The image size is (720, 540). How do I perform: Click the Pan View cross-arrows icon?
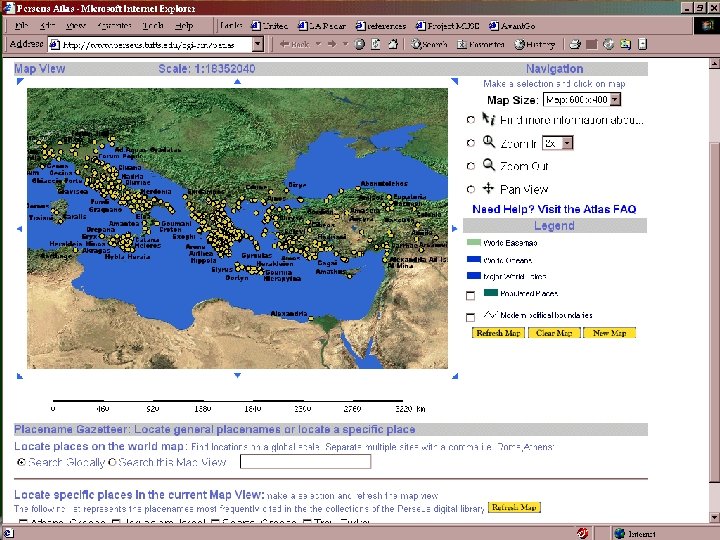click(x=488, y=188)
